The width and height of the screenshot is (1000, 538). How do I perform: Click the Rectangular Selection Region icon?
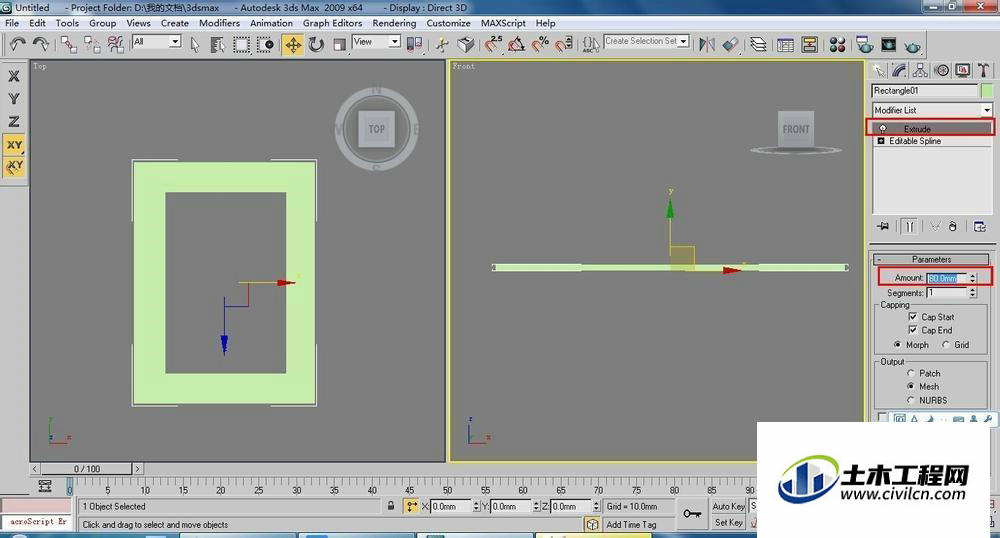241,44
